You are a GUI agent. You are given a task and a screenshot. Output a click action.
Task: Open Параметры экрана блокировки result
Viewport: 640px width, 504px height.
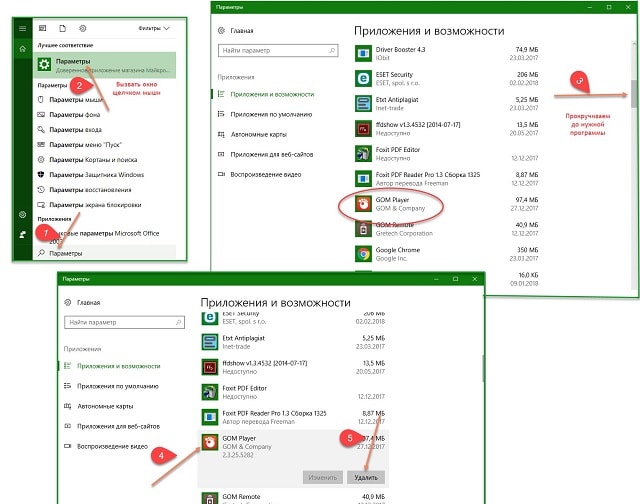coord(89,205)
